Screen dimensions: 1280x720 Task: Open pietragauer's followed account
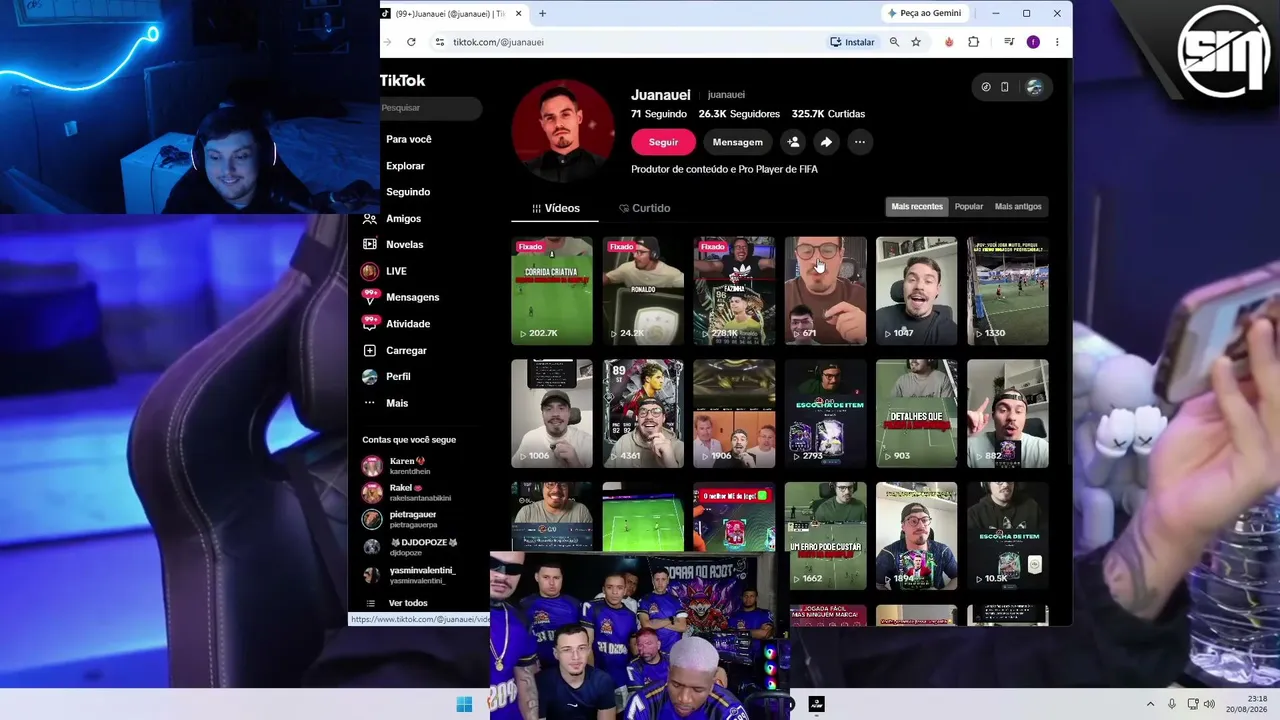point(409,520)
